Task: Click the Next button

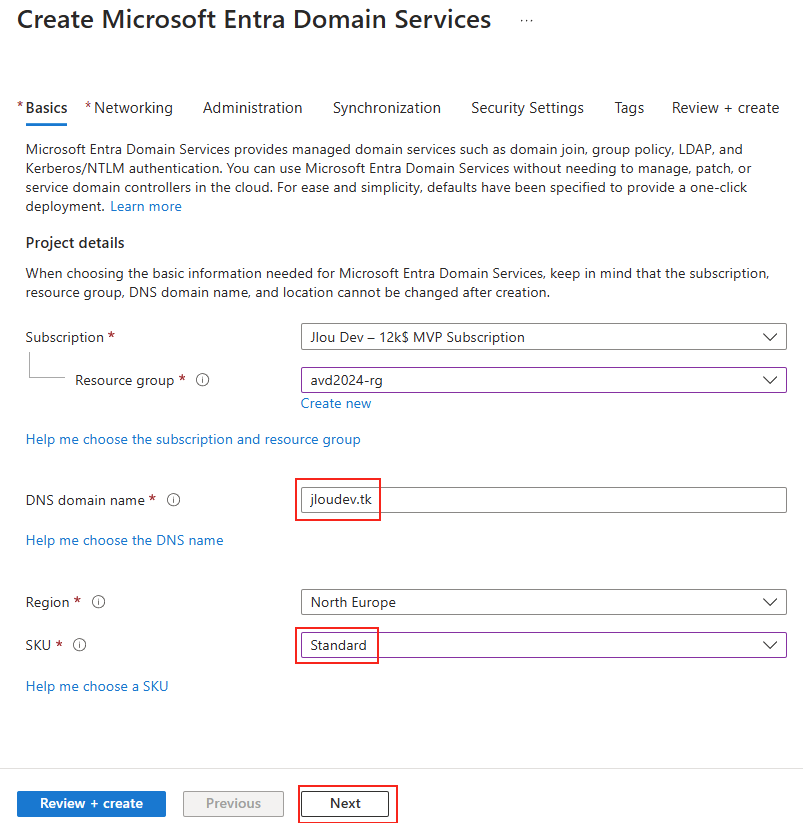Action: tap(345, 804)
